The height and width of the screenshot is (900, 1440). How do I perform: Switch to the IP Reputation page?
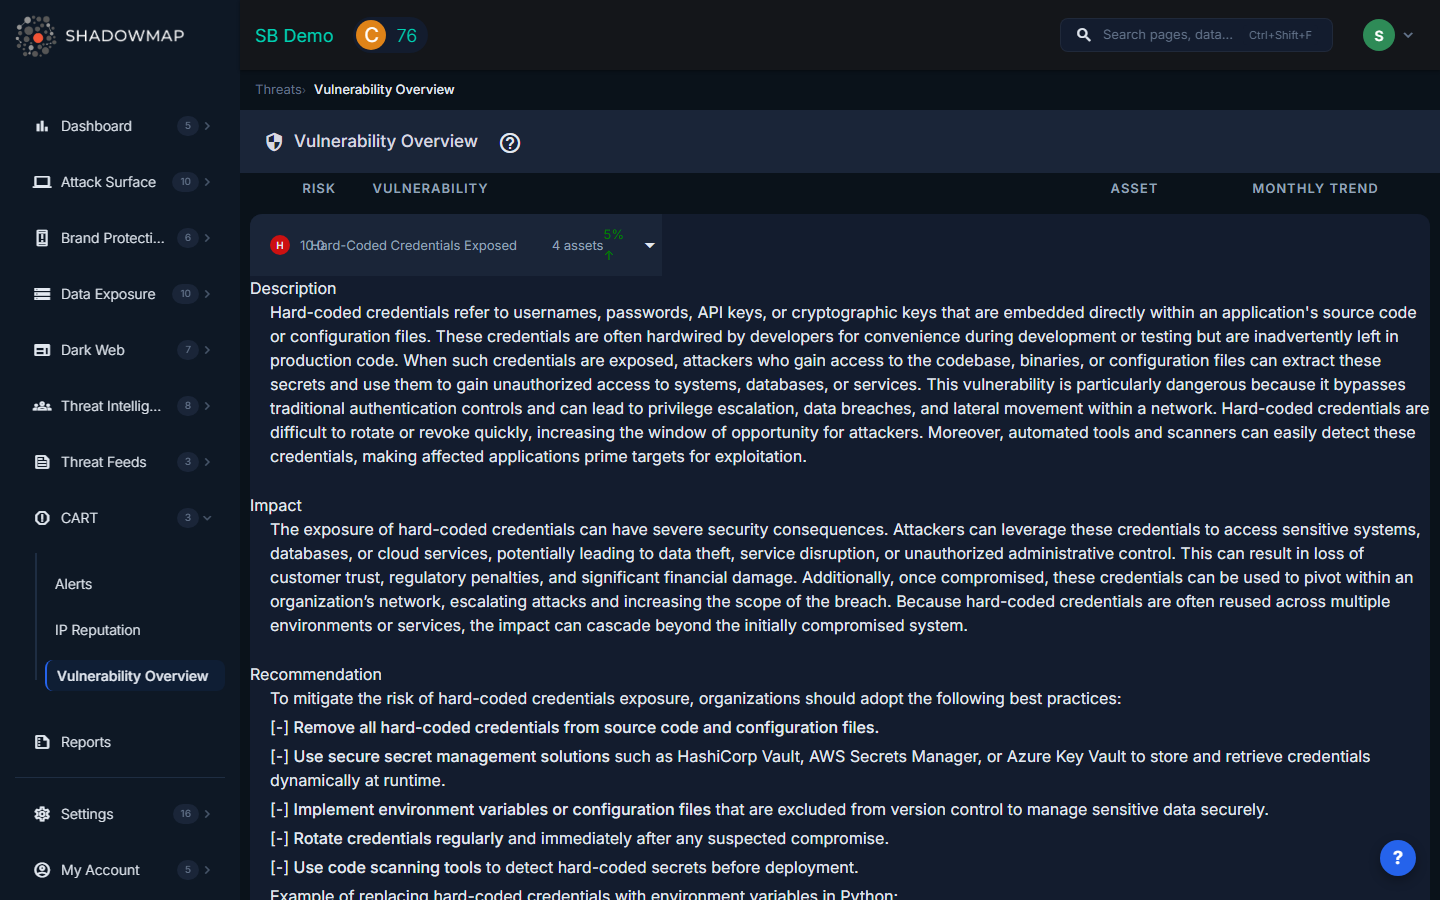pos(97,630)
